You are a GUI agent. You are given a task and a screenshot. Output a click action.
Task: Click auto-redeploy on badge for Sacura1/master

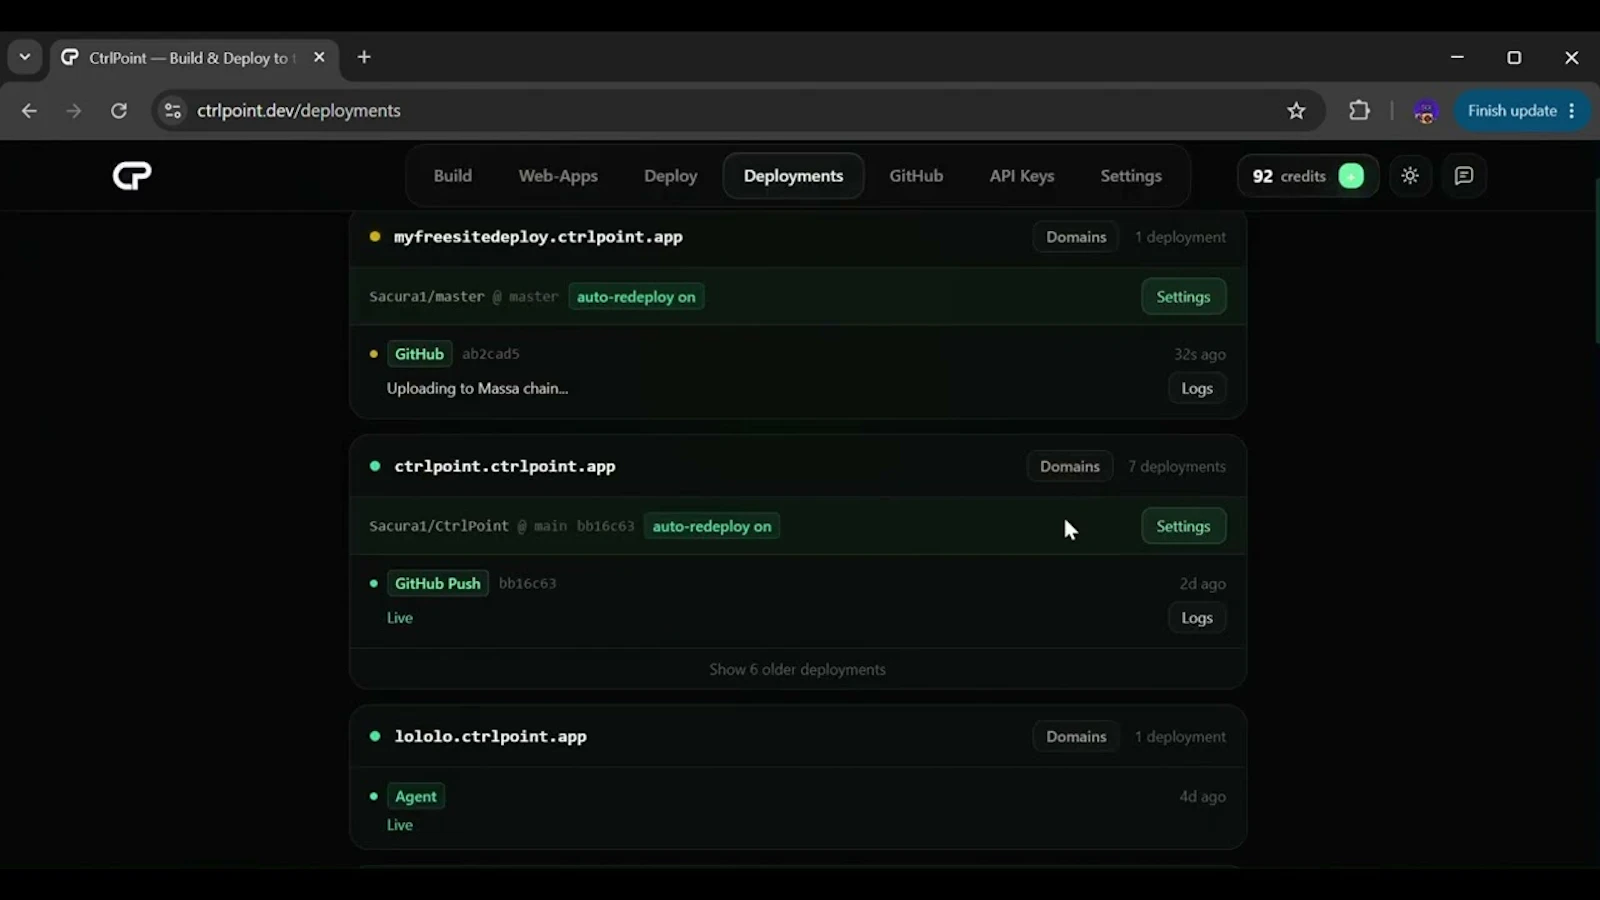pos(636,297)
